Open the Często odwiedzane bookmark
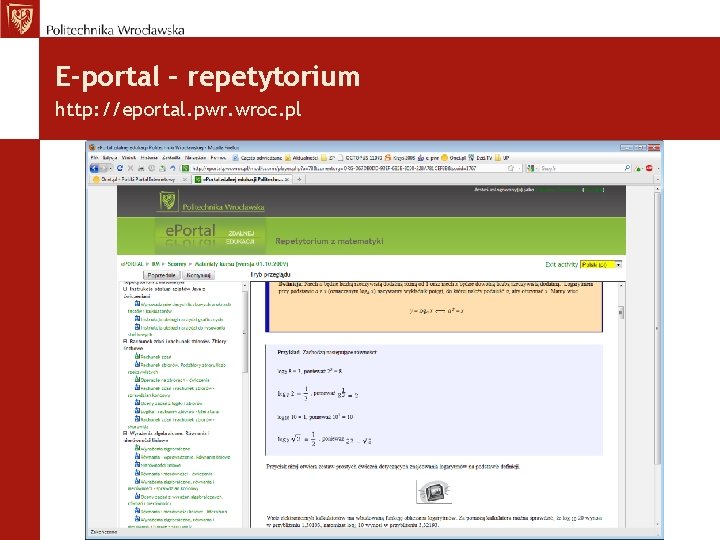The width and height of the screenshot is (720, 540). [257, 158]
